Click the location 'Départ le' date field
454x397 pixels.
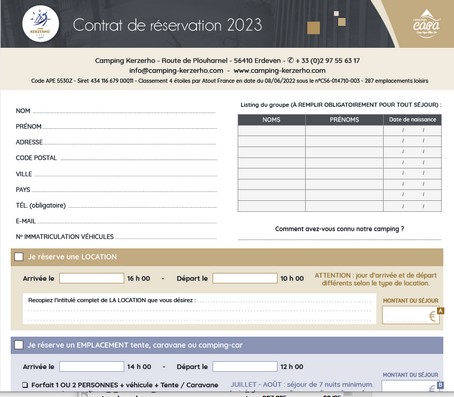point(245,278)
